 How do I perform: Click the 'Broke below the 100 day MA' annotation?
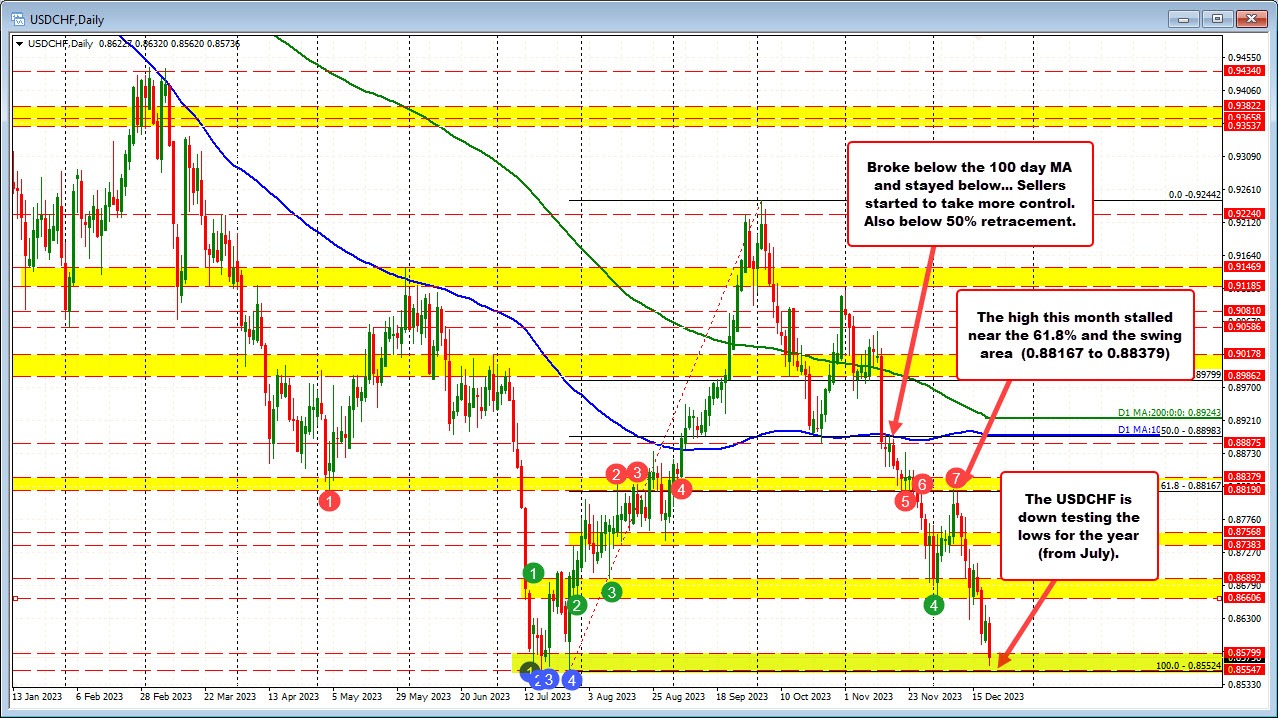970,194
